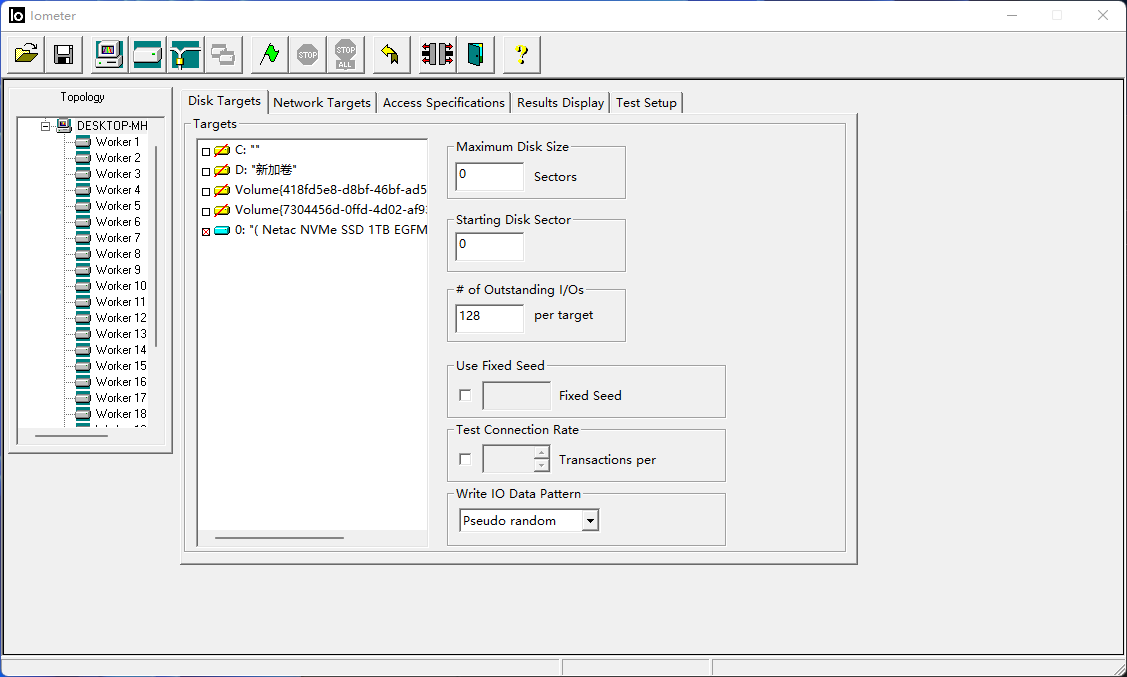
Task: Close the Iometer window
Action: pos(1103,15)
